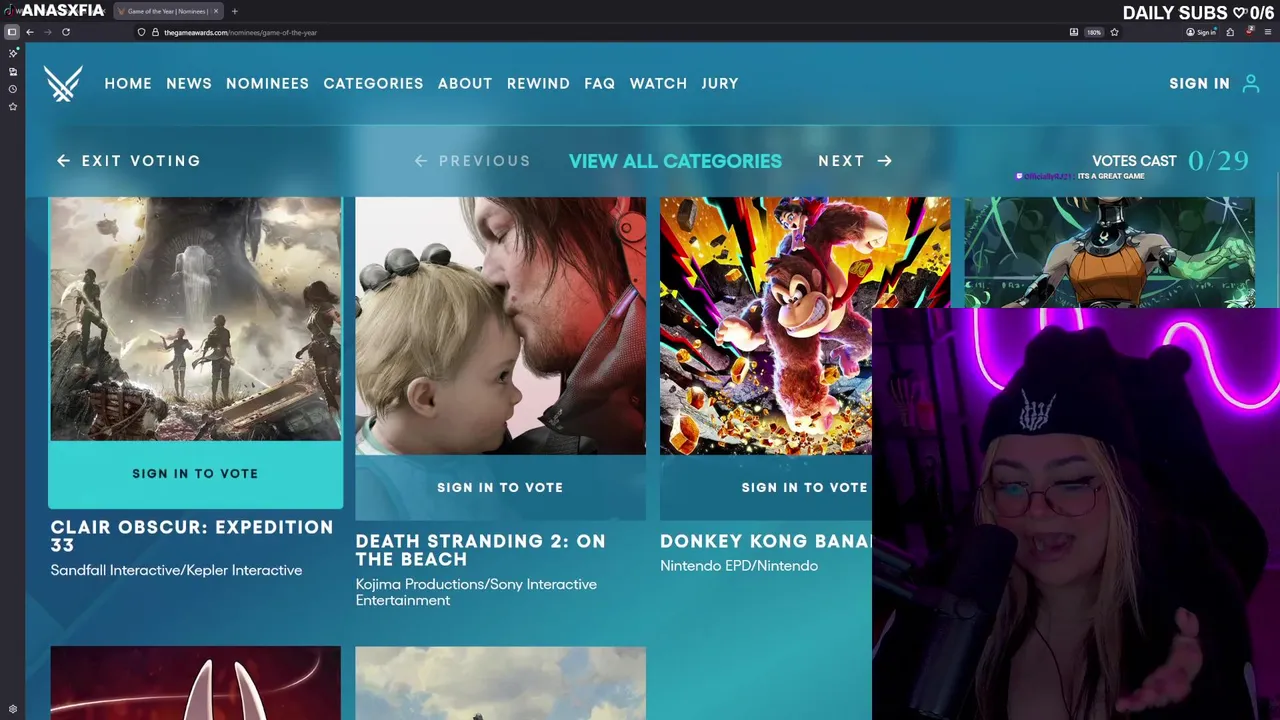The image size is (1280, 720).
Task: Click the left arrow beside EXIT VOTING
Action: point(64,161)
